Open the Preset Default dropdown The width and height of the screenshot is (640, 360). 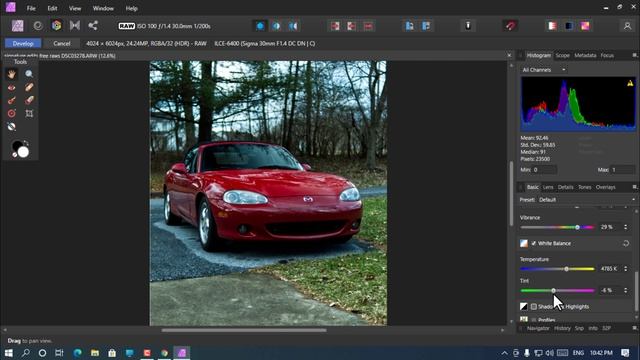[587, 200]
